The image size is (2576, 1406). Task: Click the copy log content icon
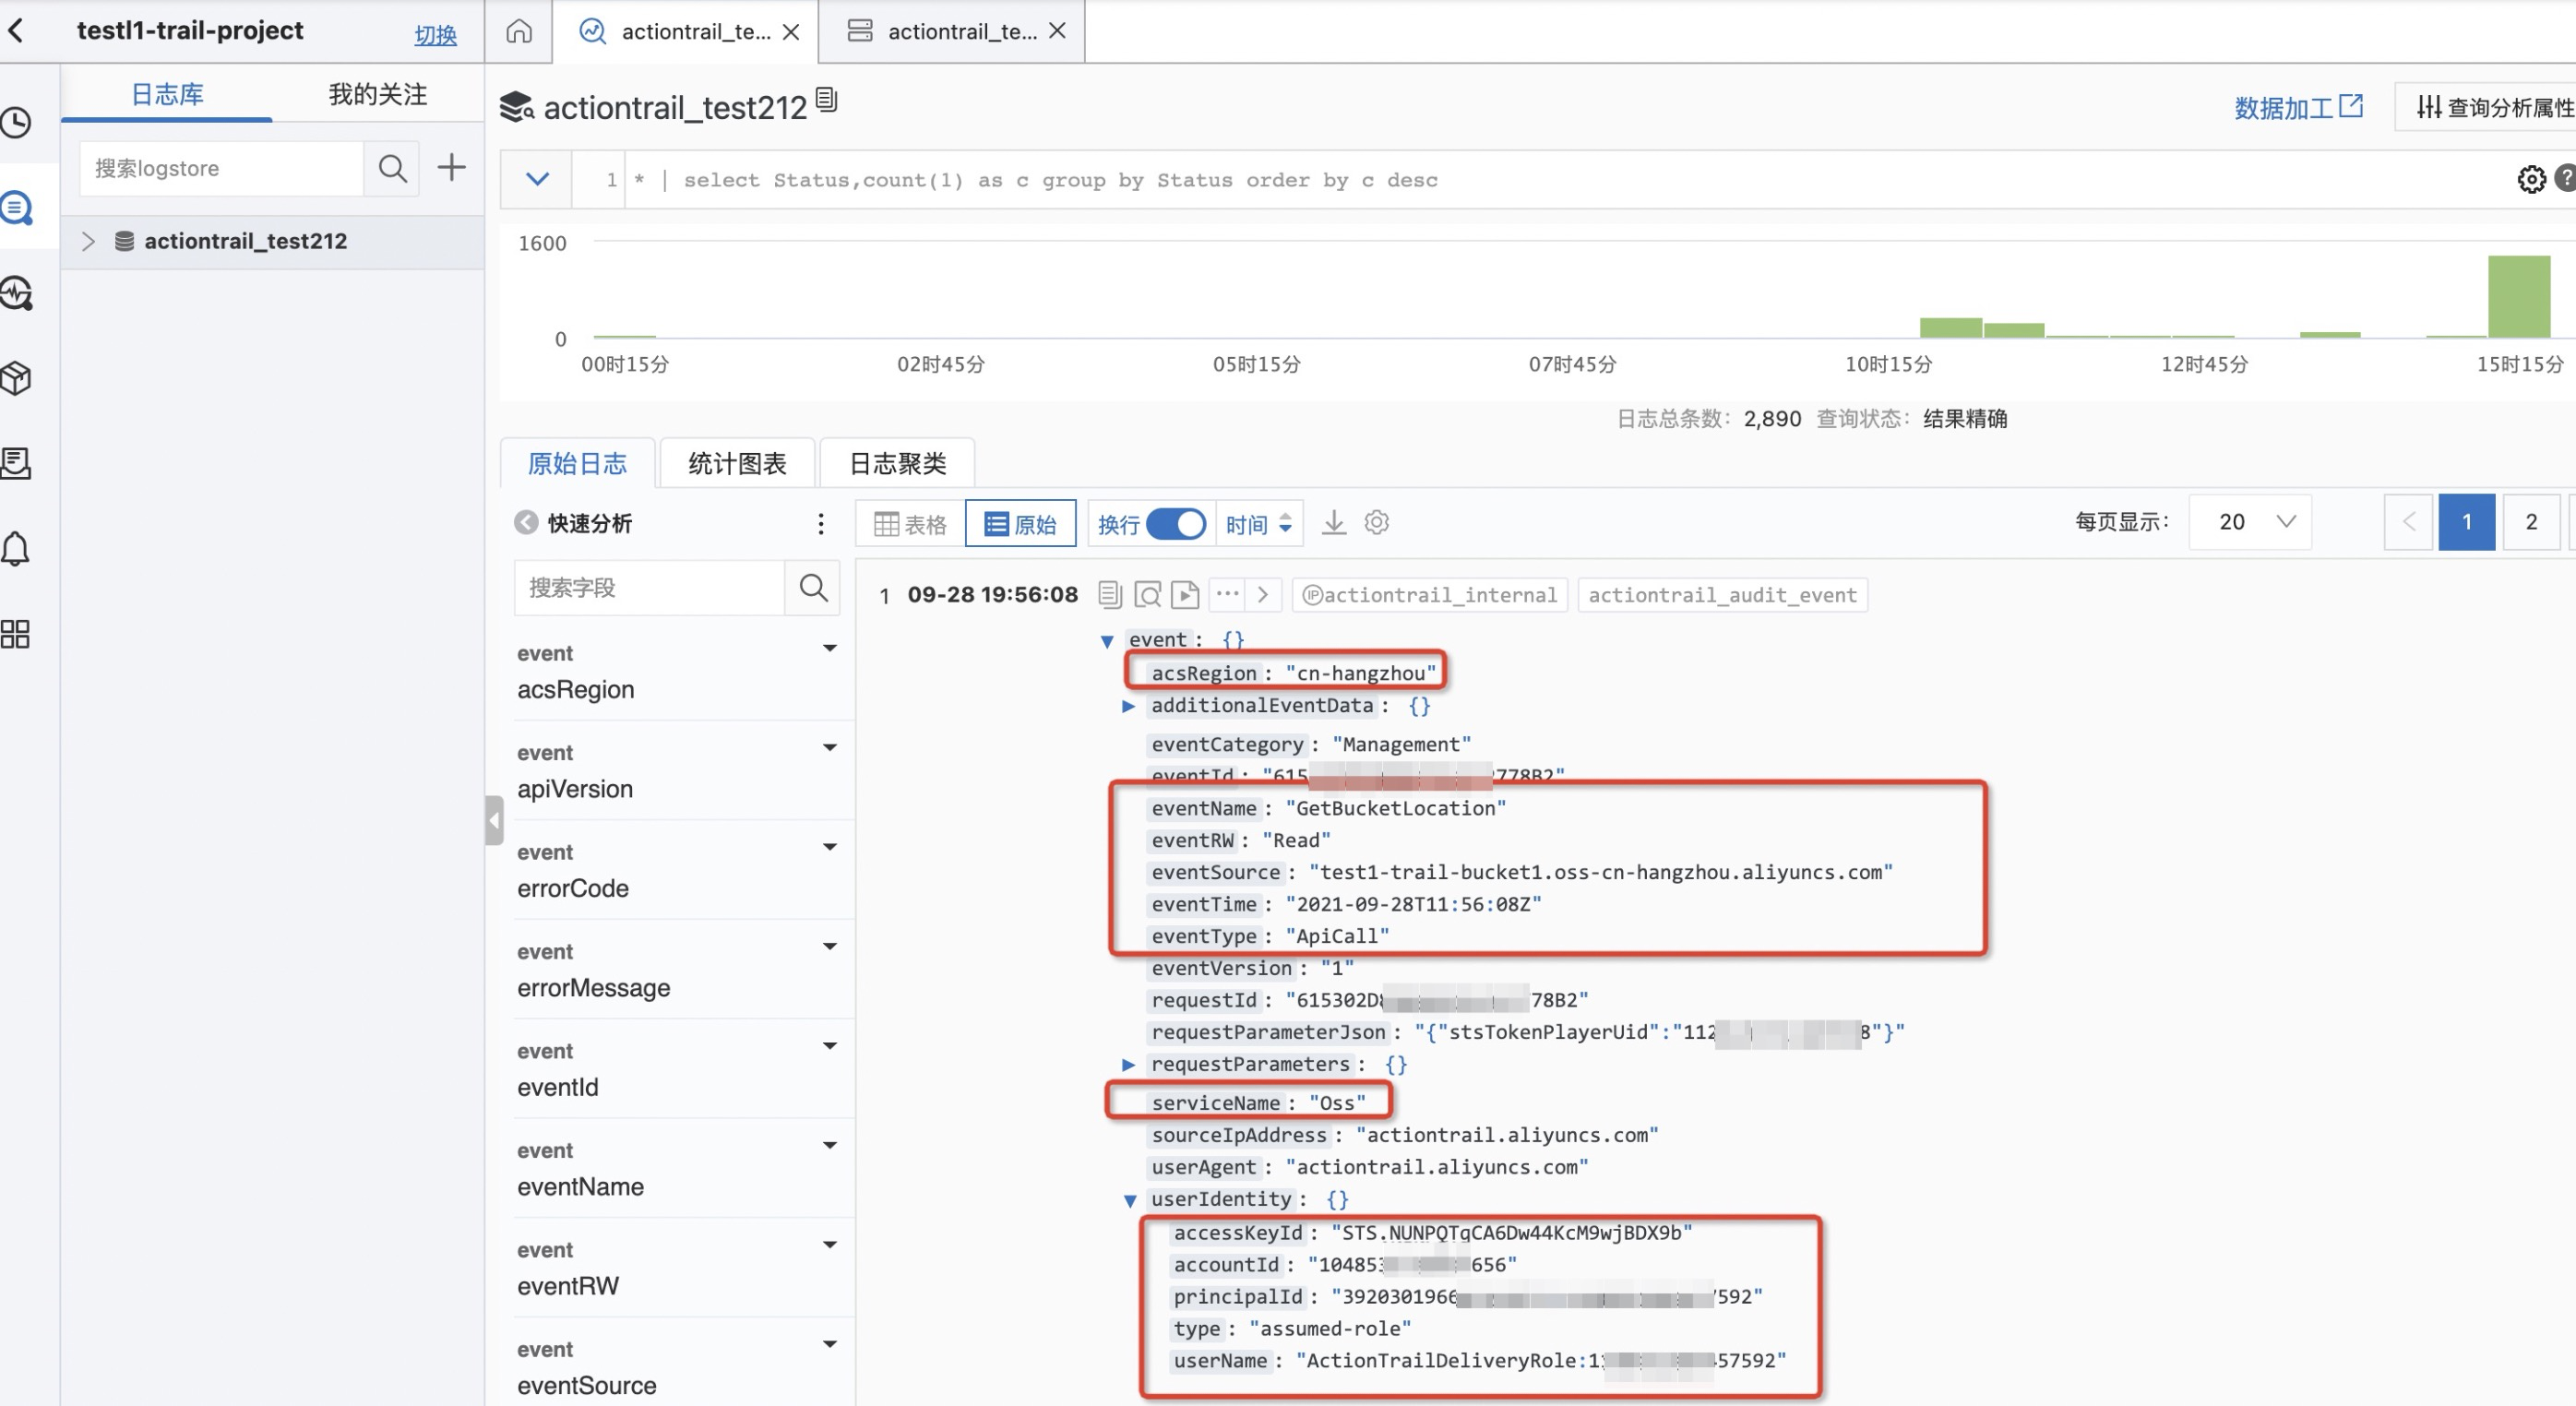point(1109,595)
